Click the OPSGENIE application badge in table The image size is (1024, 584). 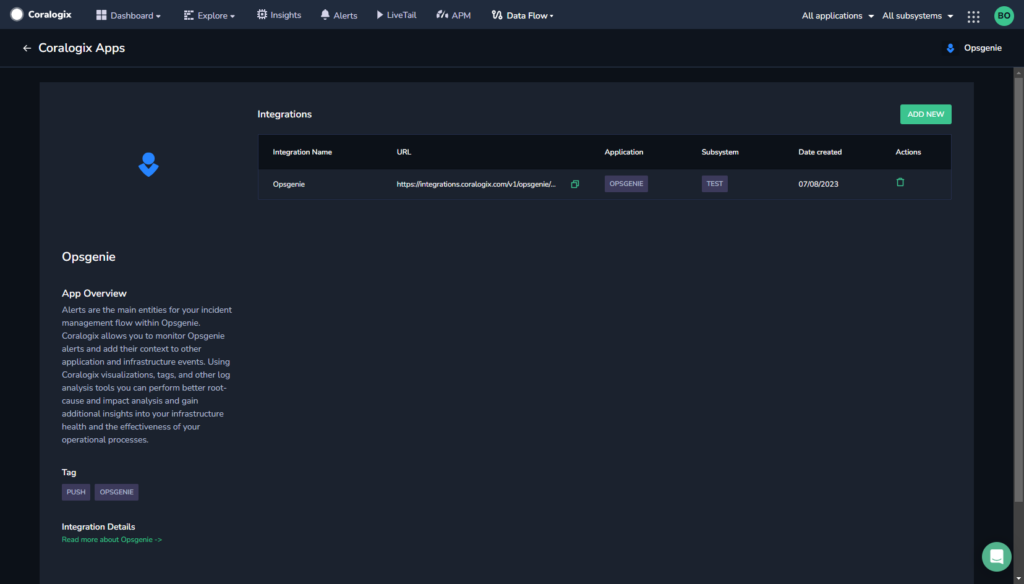[626, 184]
